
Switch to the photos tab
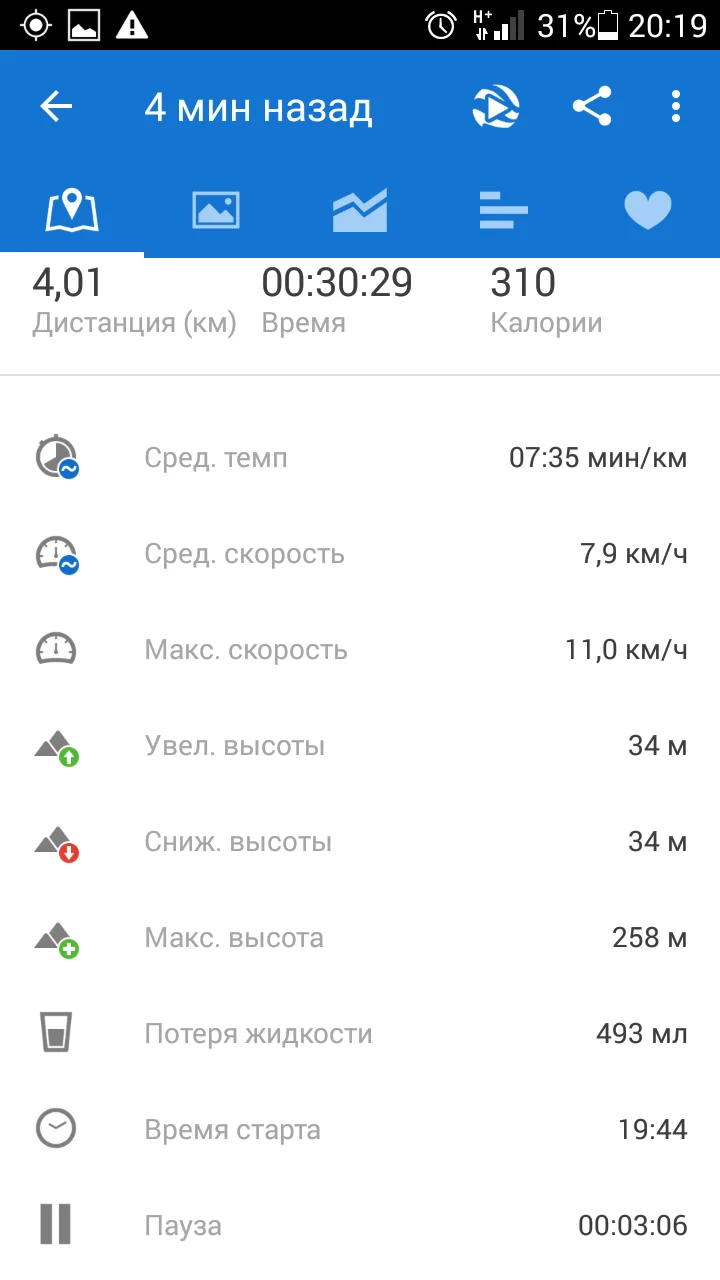[216, 210]
